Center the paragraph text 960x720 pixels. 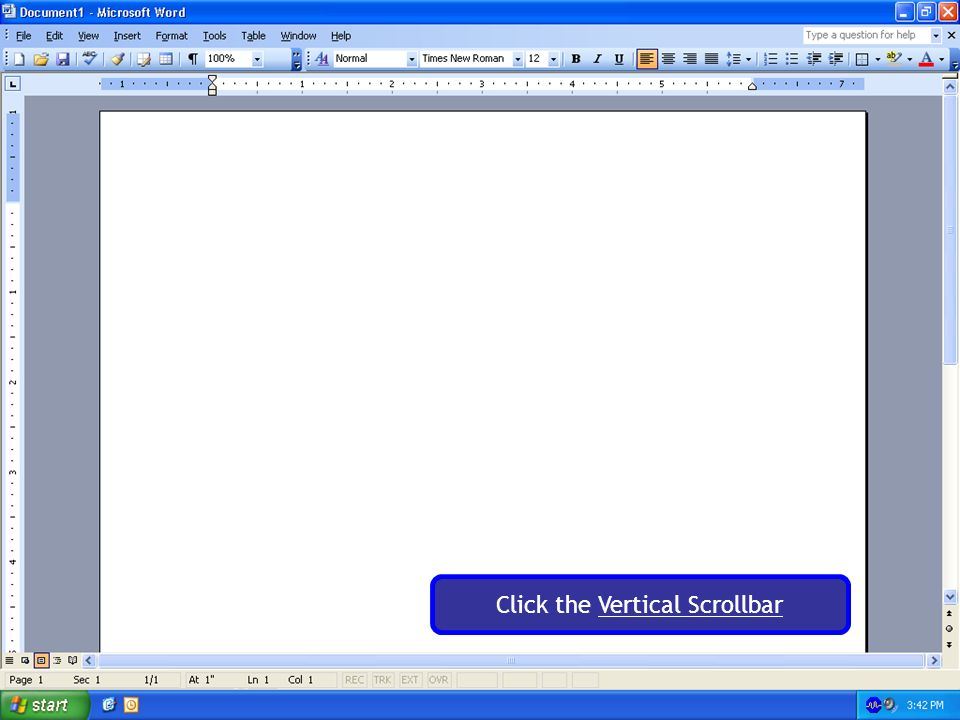(x=668, y=59)
